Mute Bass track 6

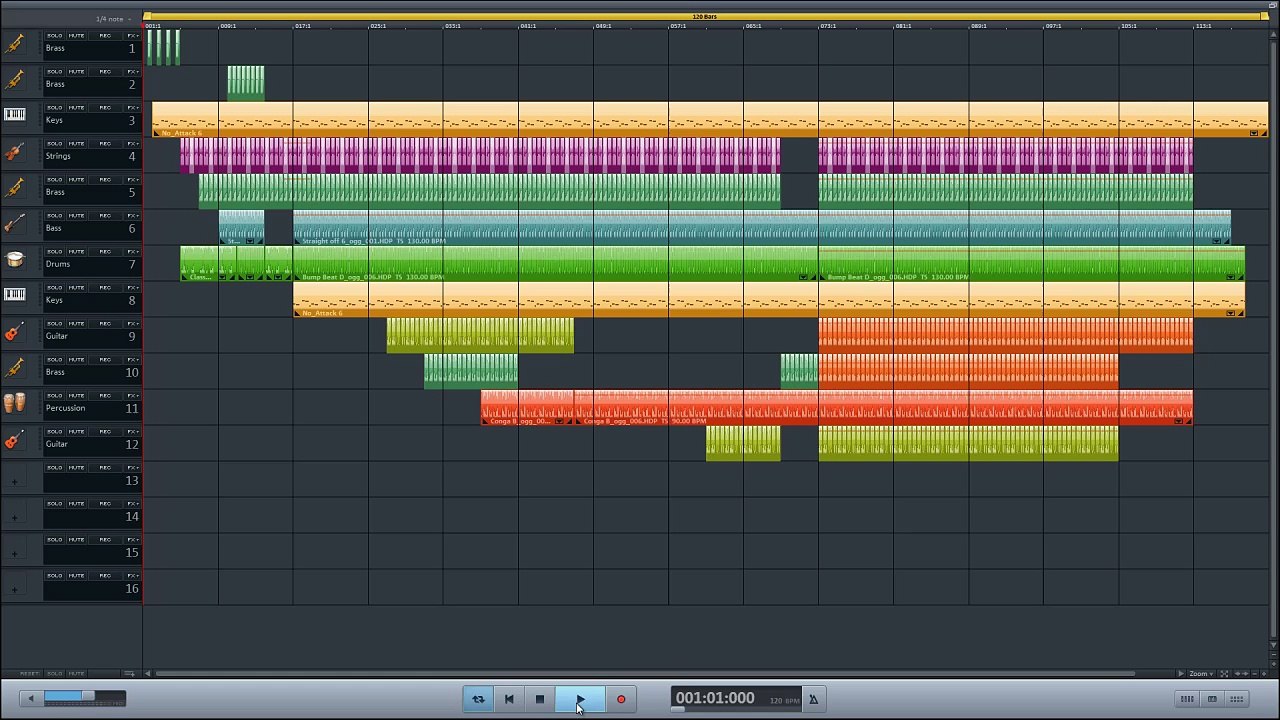77,216
